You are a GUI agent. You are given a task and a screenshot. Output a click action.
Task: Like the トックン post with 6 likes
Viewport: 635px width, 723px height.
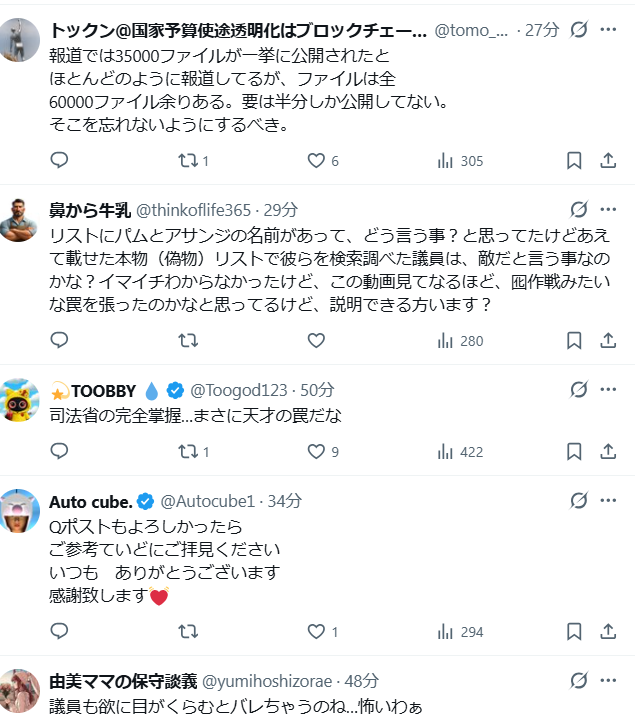[x=316, y=161]
